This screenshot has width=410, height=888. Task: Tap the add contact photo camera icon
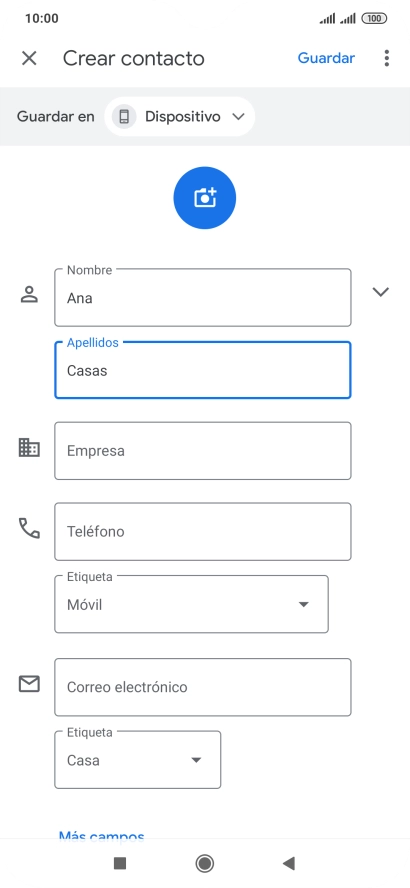click(x=204, y=198)
